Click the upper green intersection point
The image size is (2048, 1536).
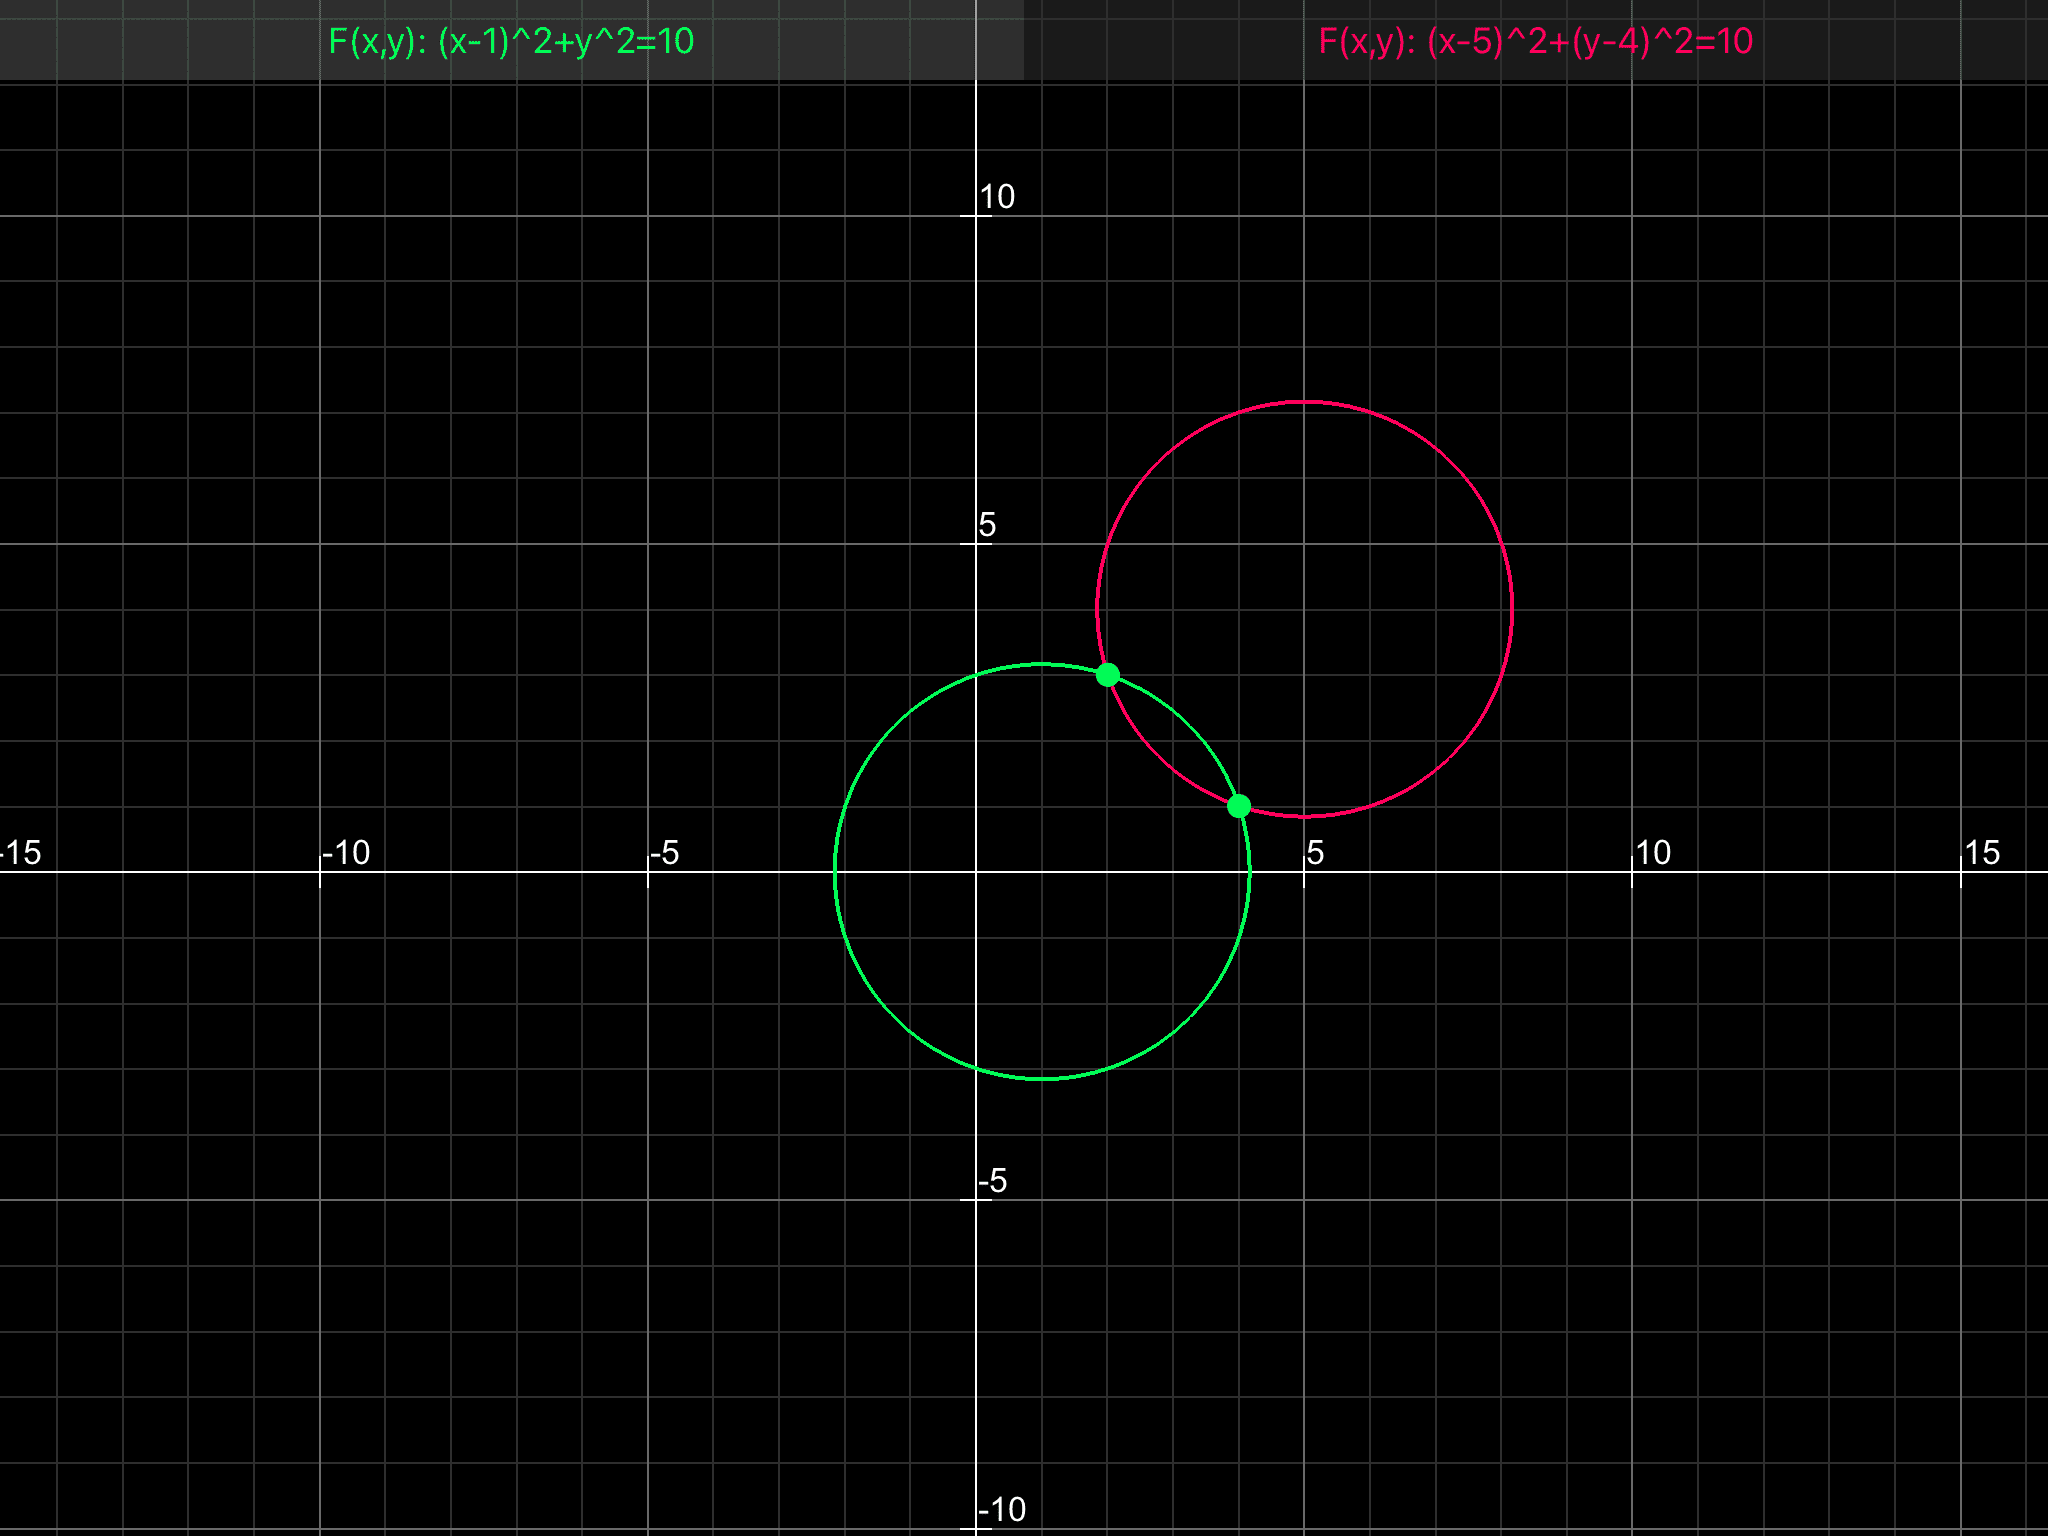click(x=1107, y=675)
